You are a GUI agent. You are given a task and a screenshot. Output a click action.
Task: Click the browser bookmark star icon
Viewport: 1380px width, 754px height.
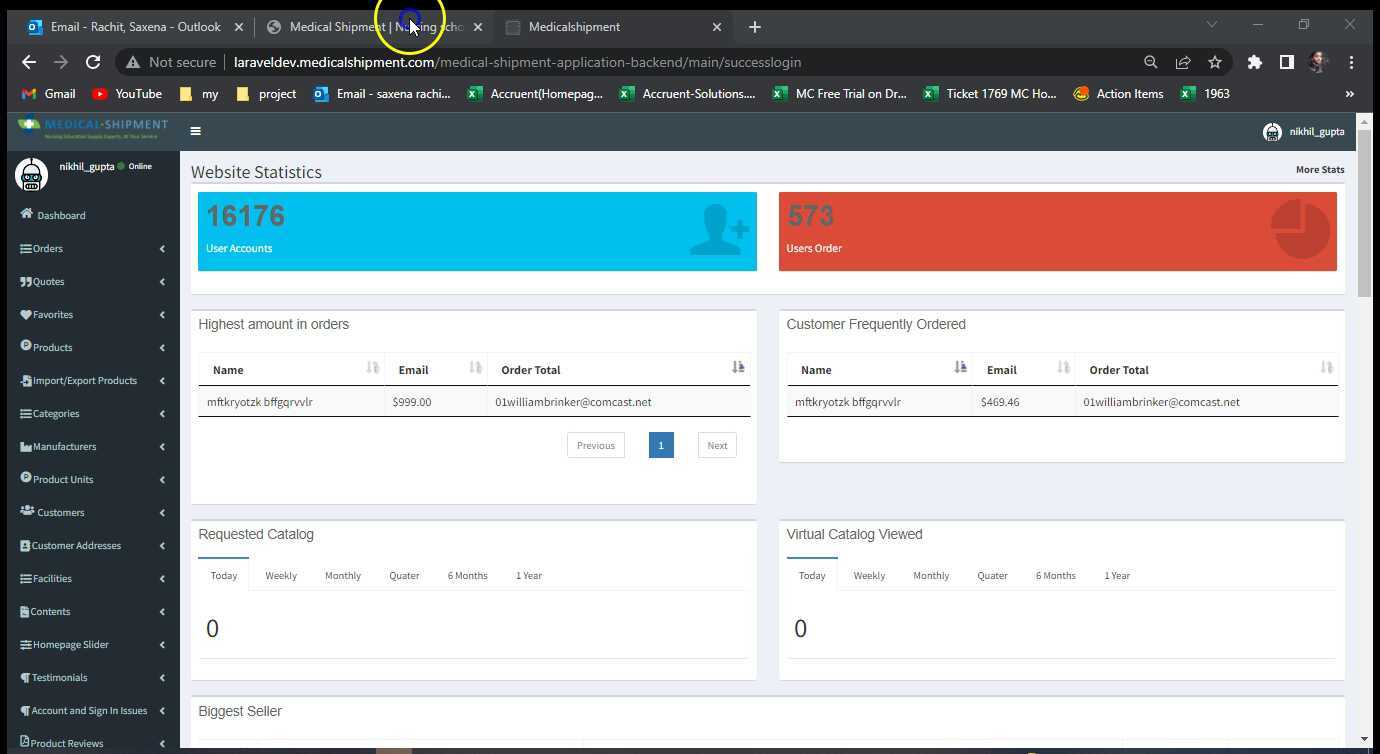(1214, 62)
